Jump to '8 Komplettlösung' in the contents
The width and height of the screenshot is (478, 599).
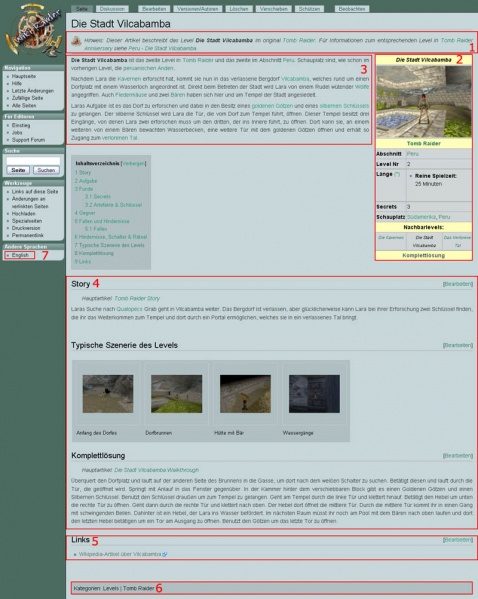94,253
